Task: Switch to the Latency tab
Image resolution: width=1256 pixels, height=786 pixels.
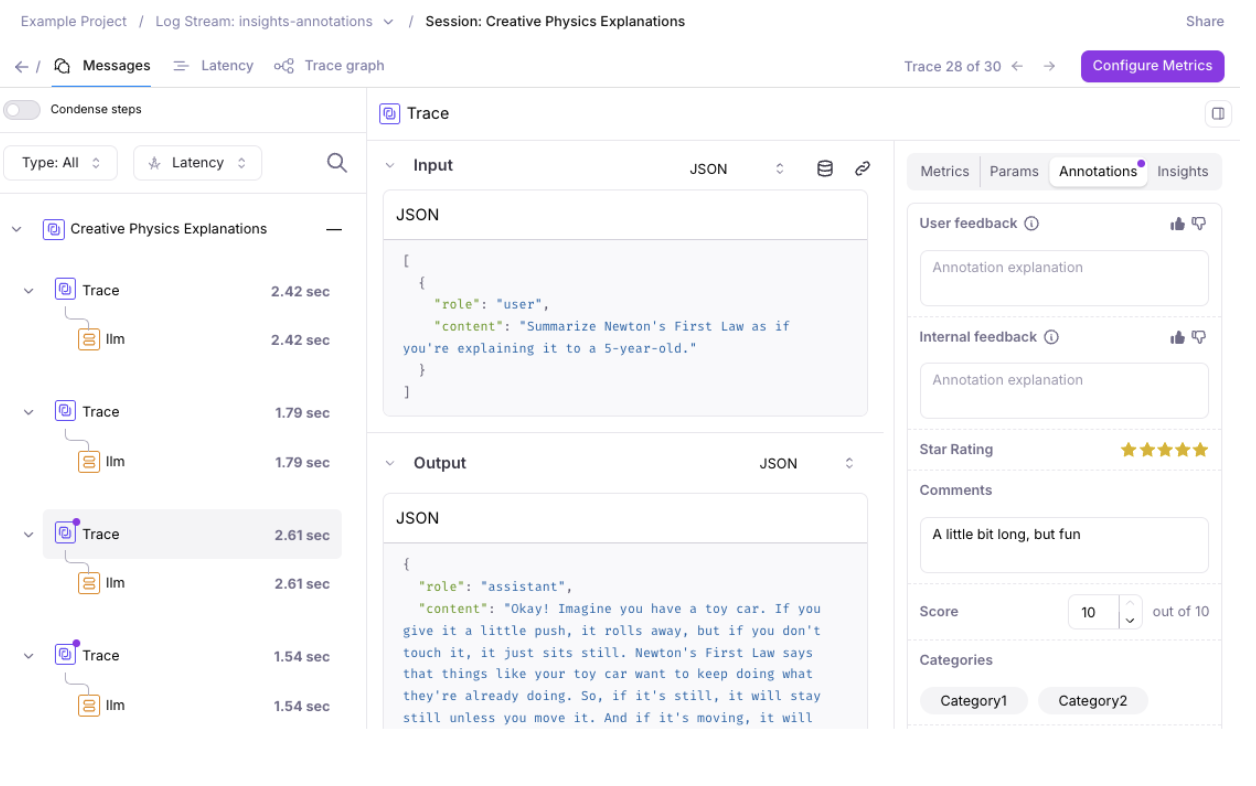Action: (213, 66)
